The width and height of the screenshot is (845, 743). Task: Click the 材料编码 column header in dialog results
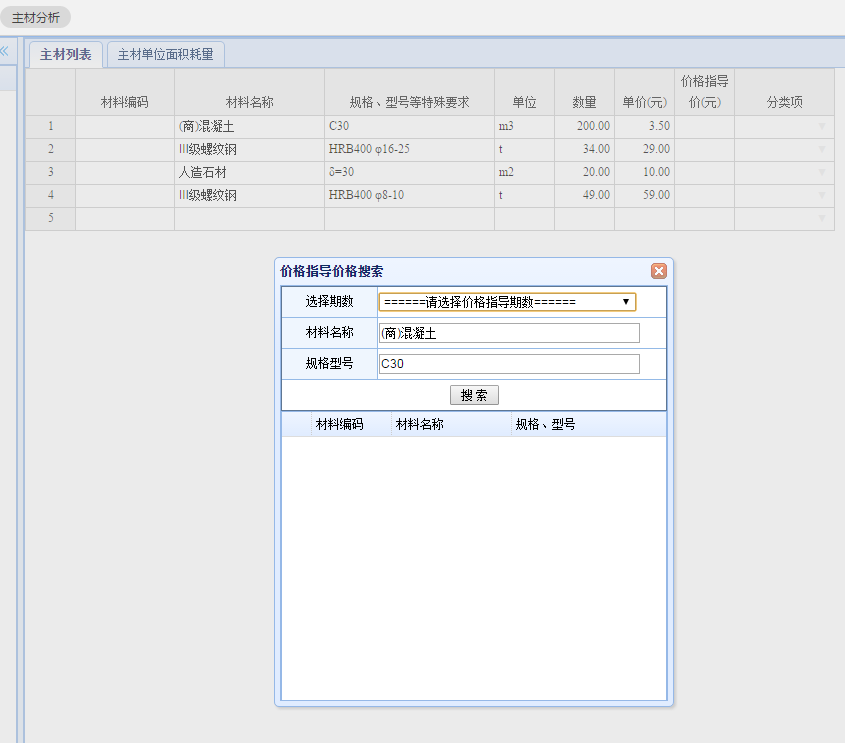click(339, 425)
